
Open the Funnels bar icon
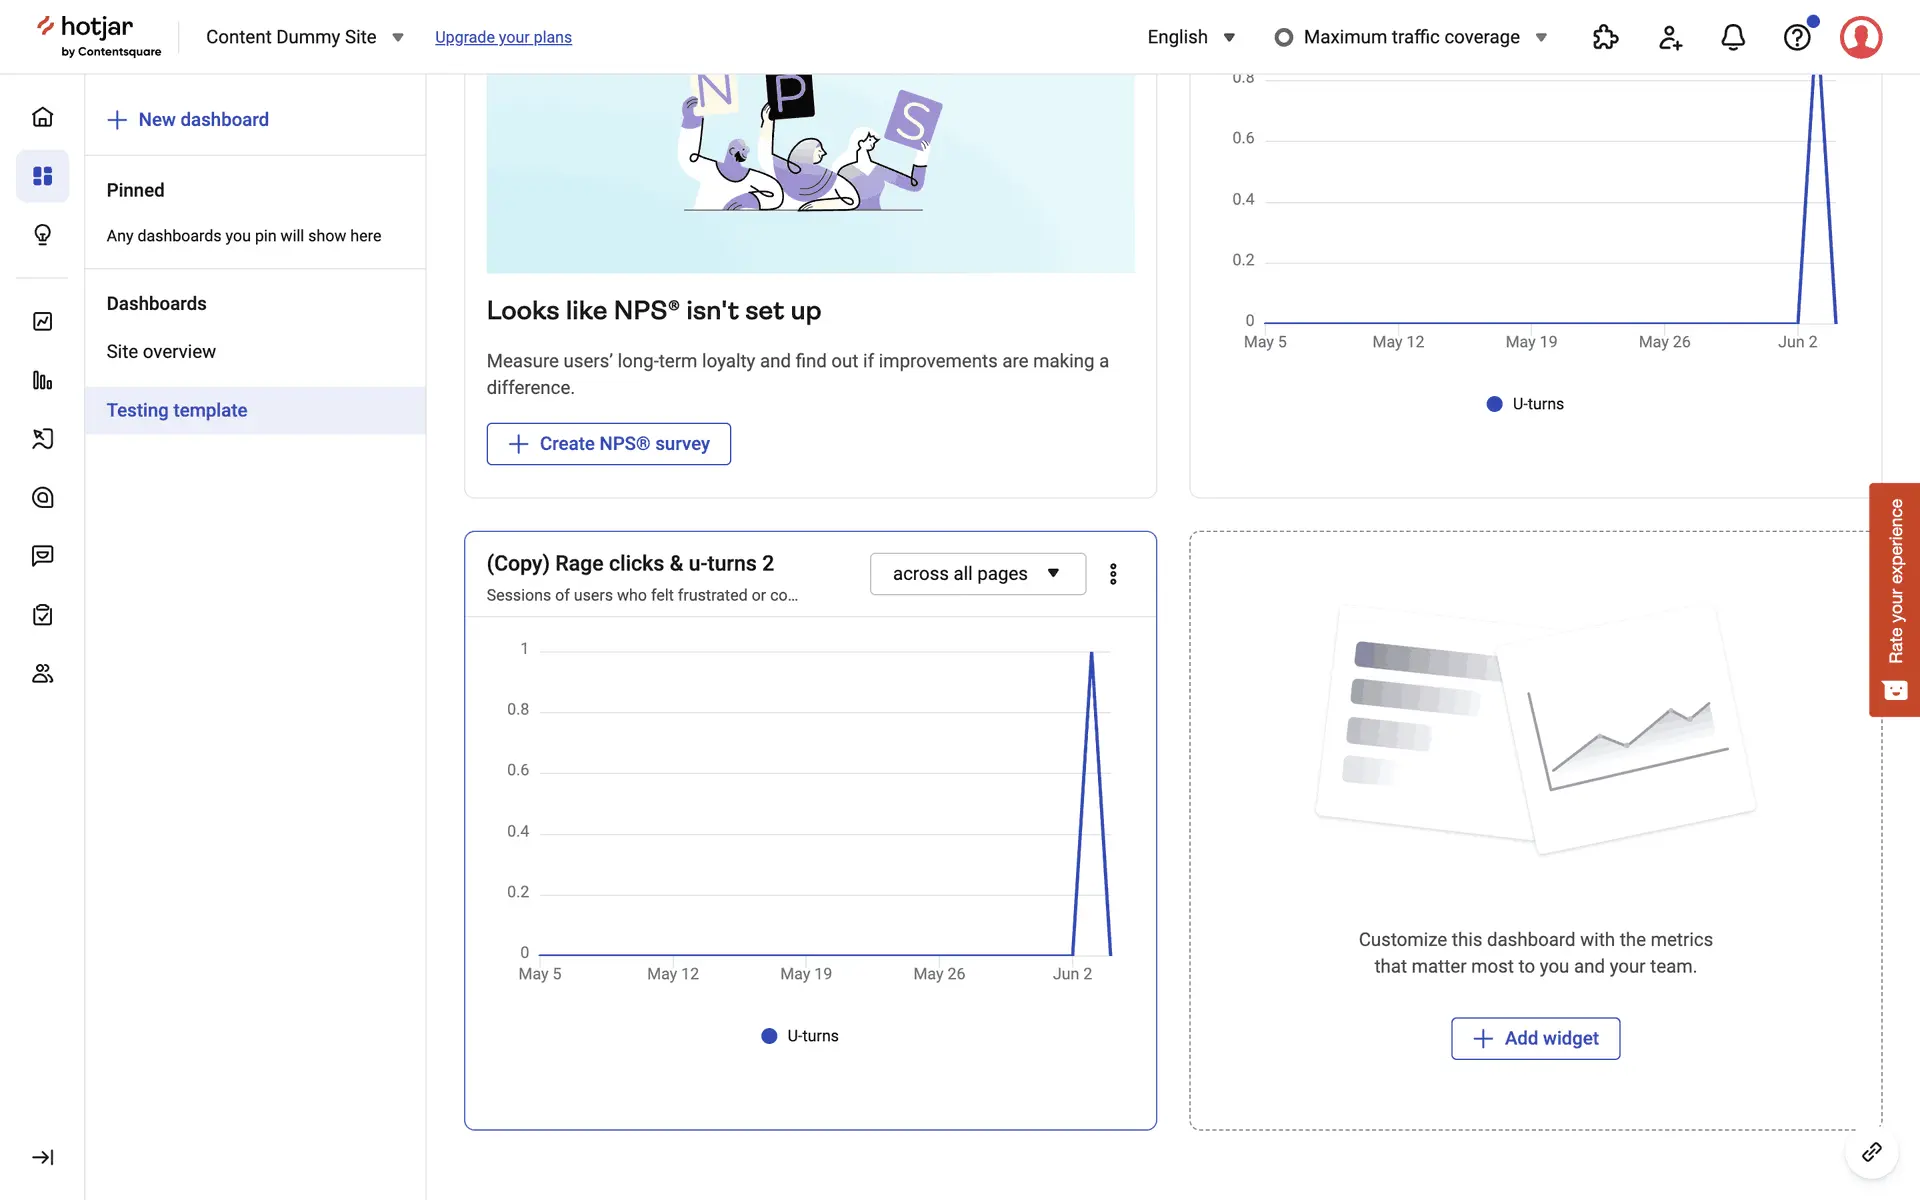pos(42,380)
